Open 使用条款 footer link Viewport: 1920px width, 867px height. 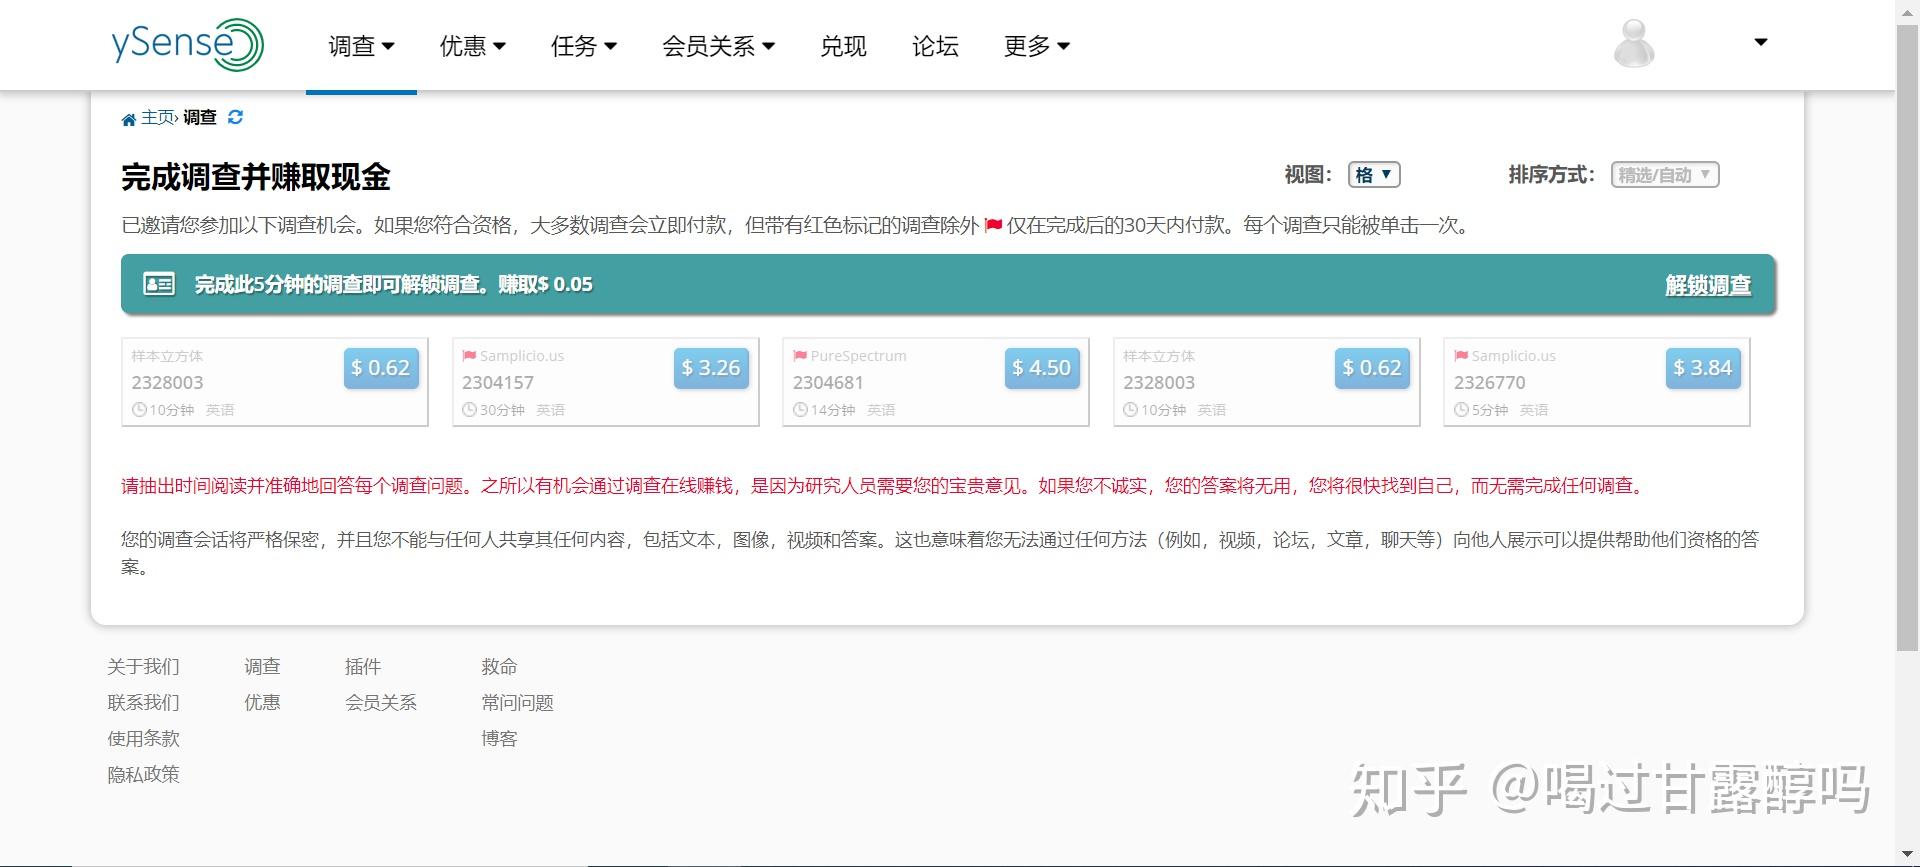(x=143, y=739)
